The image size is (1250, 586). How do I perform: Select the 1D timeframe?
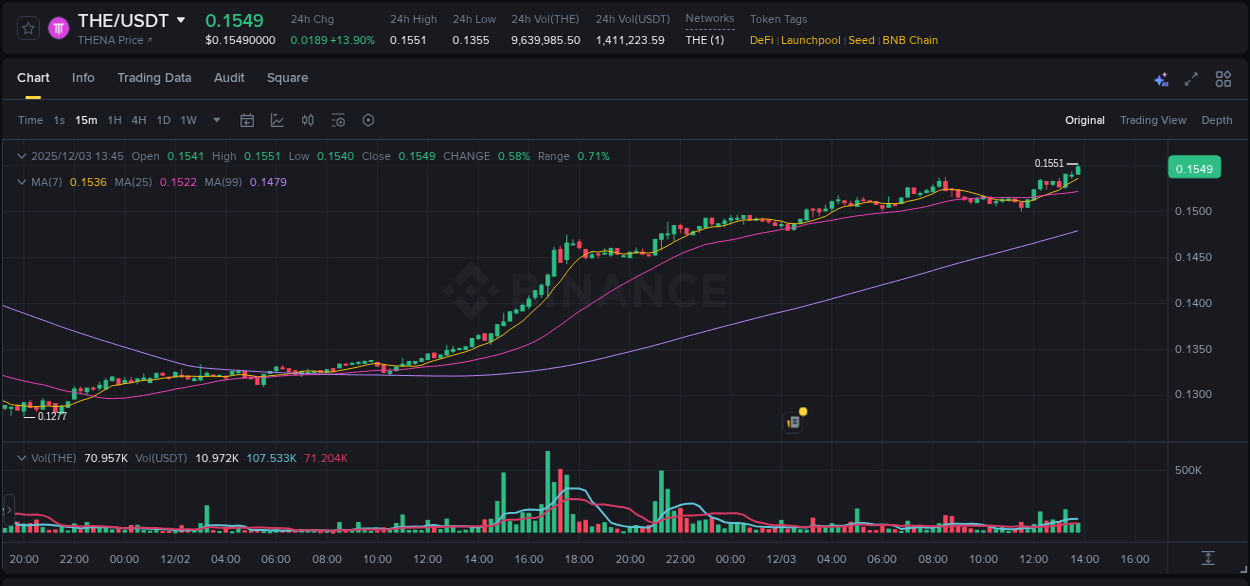point(163,120)
